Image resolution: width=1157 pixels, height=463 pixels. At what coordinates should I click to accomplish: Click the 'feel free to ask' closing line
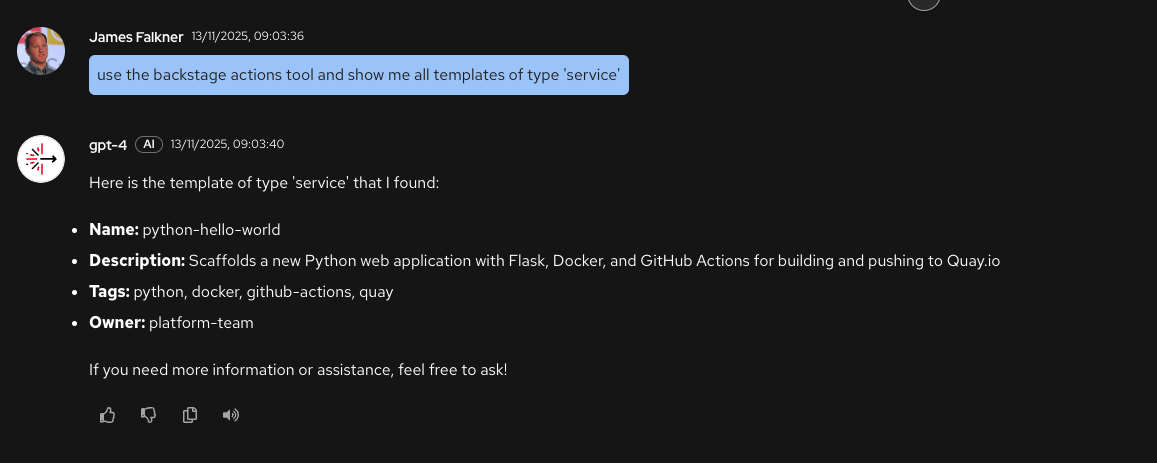pyautogui.click(x=298, y=370)
